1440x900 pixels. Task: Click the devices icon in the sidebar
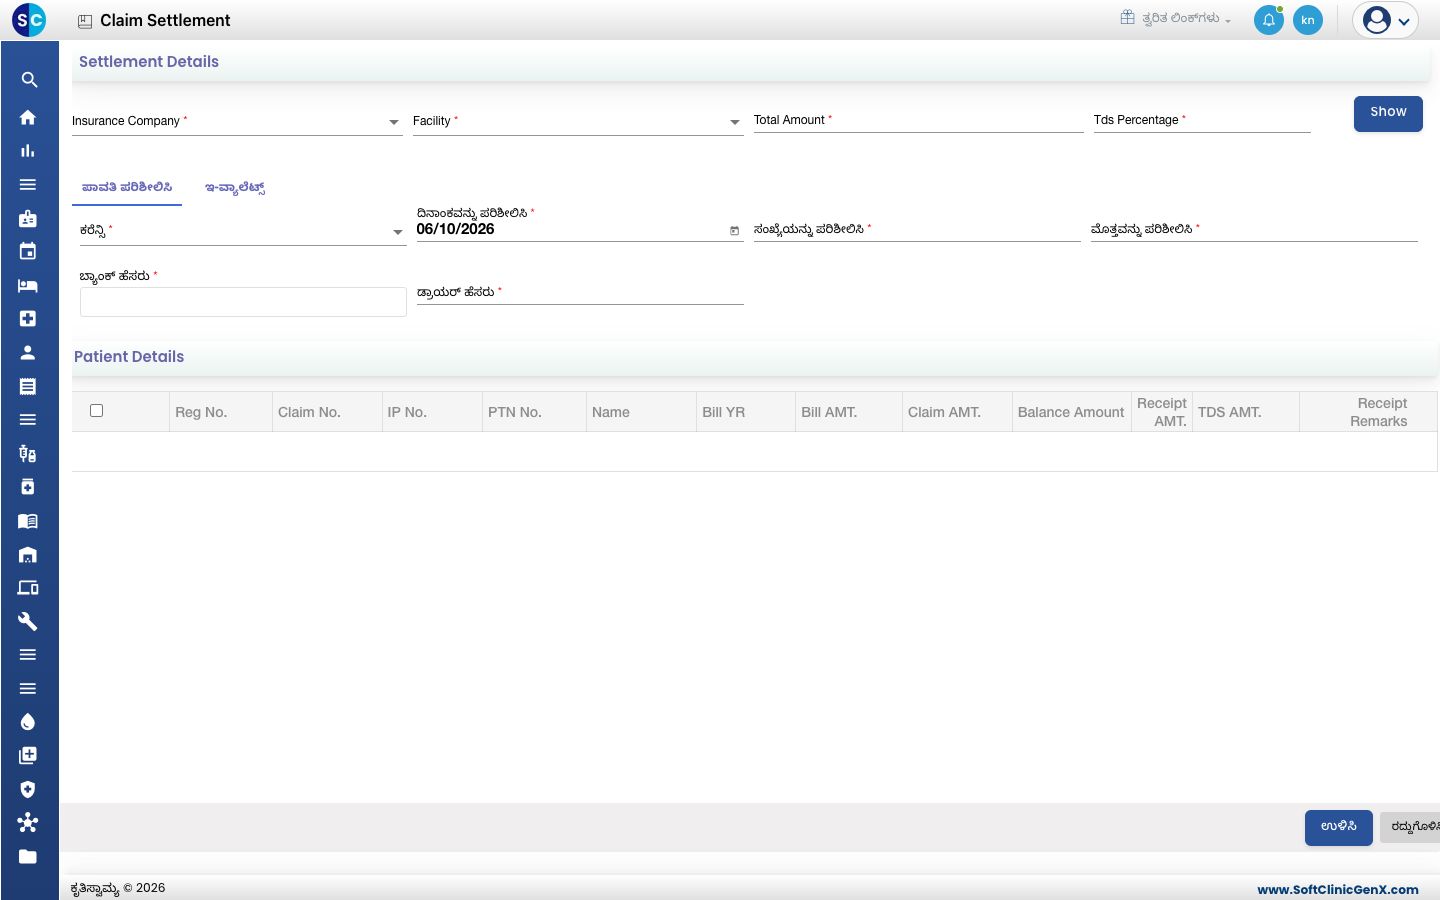coord(28,588)
